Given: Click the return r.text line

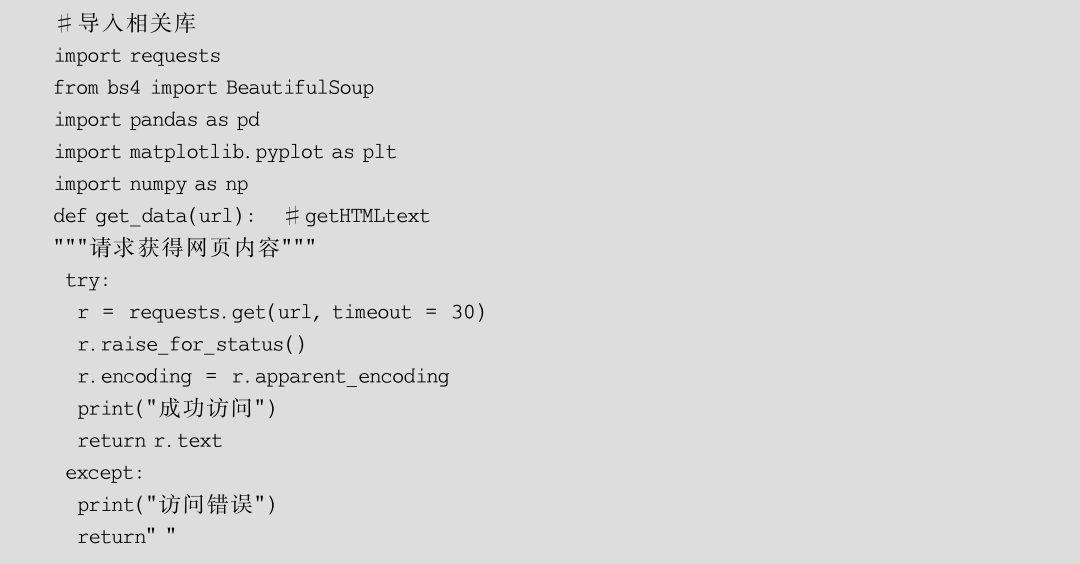Looking at the screenshot, I should click(x=149, y=441).
